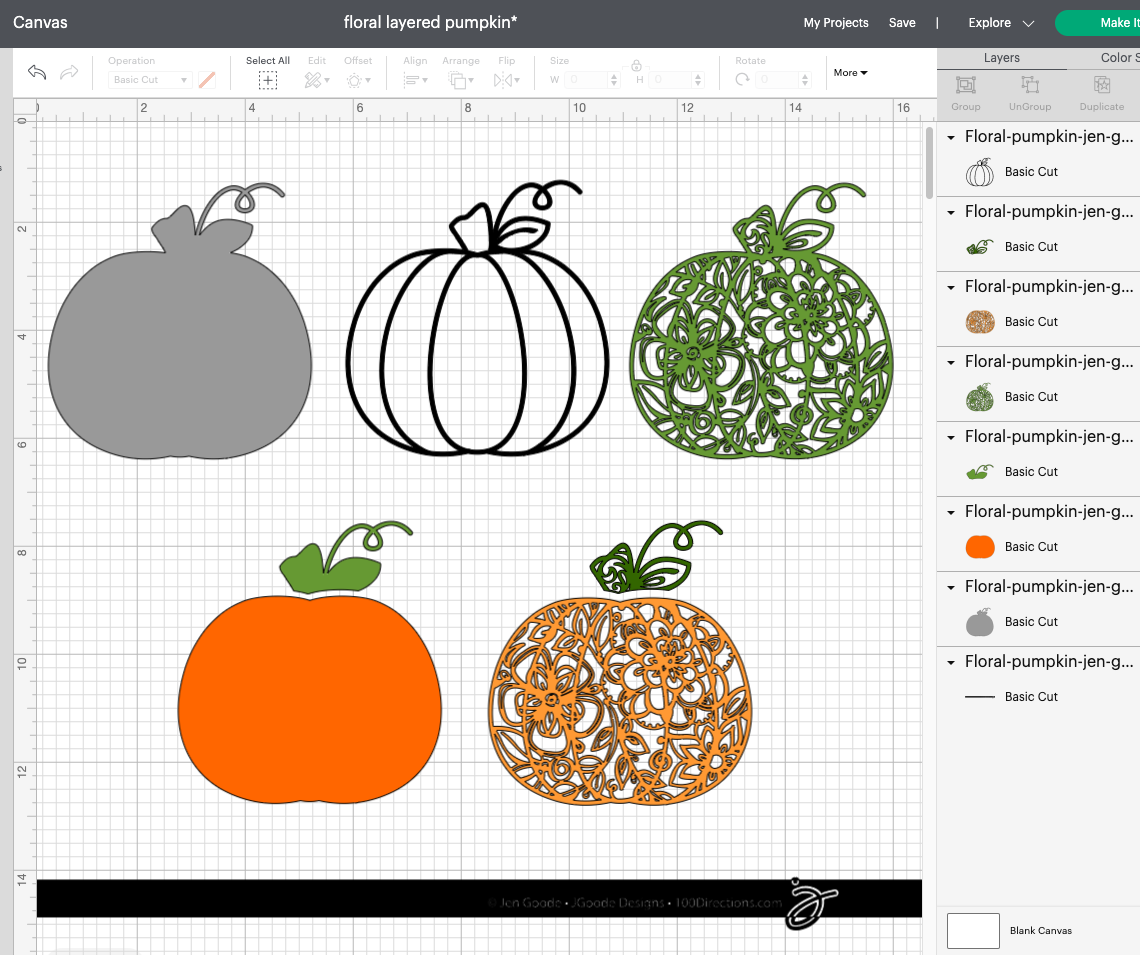The height and width of the screenshot is (955, 1140).
Task: Click the Blank Canvas color swatch
Action: pos(973,930)
